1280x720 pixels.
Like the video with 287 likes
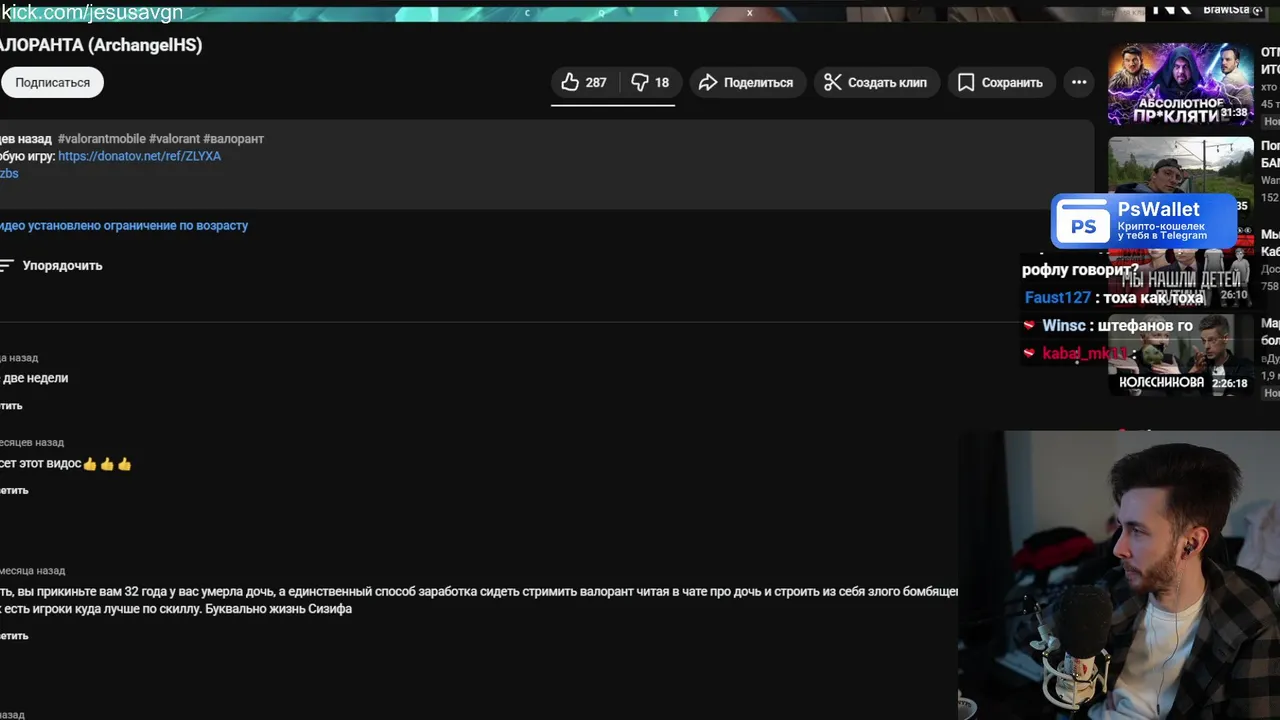coord(584,82)
